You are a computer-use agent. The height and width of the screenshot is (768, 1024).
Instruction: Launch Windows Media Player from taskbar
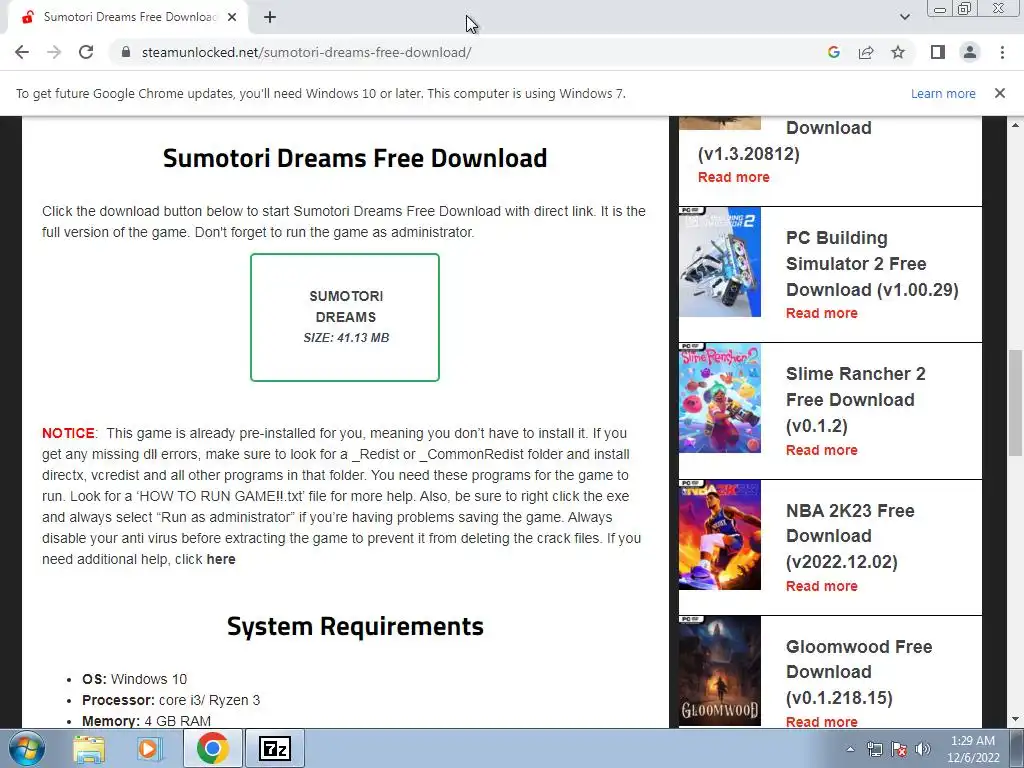pyautogui.click(x=149, y=749)
